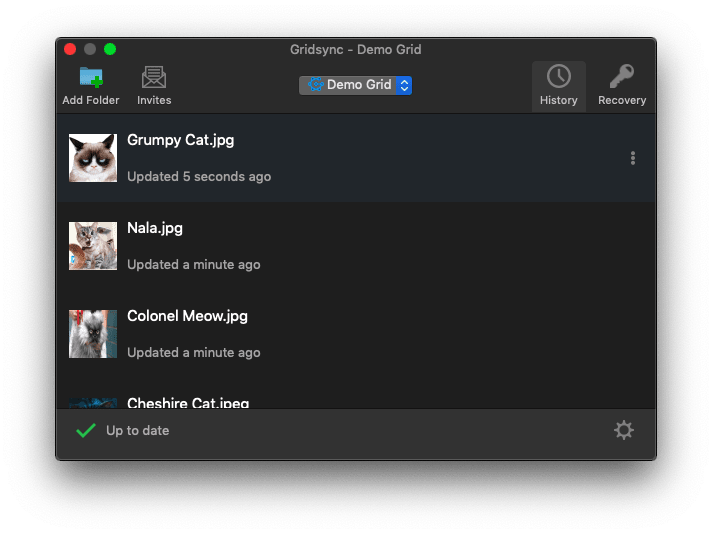Select the Grumpy Cat.jpg thumbnail
Image resolution: width=712 pixels, height=534 pixels.
(93, 158)
